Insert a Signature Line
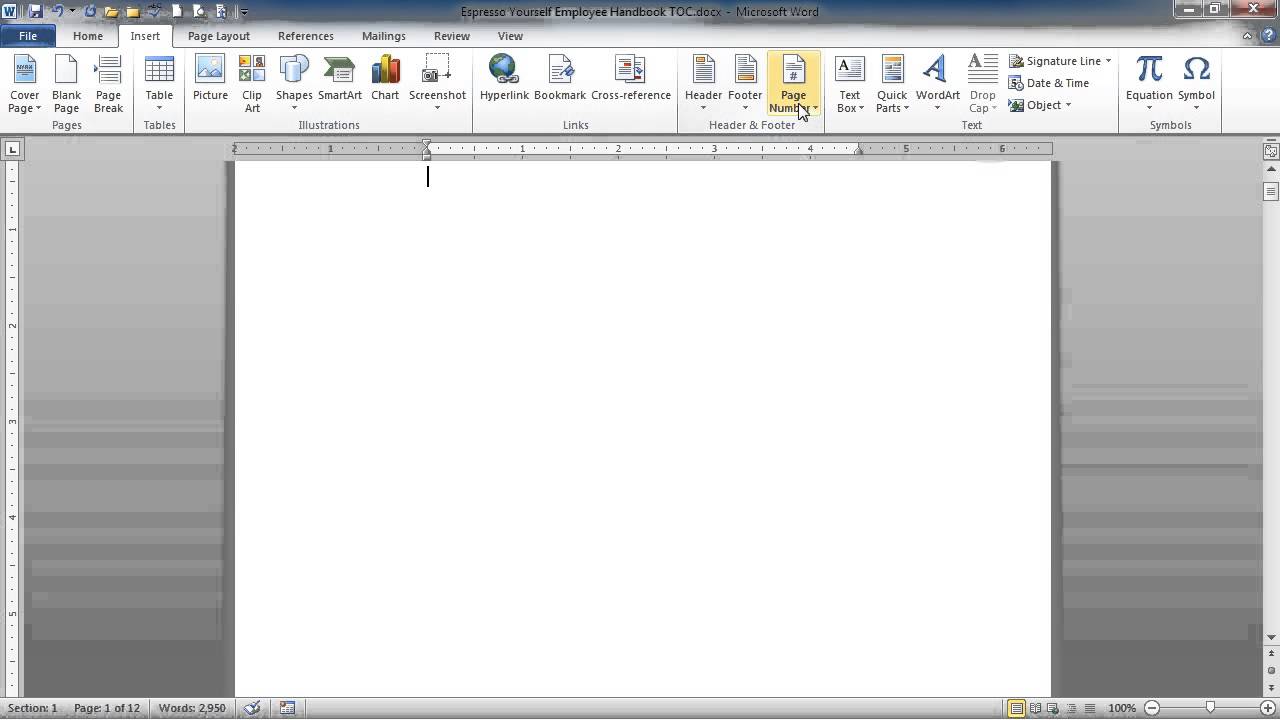 point(1054,61)
